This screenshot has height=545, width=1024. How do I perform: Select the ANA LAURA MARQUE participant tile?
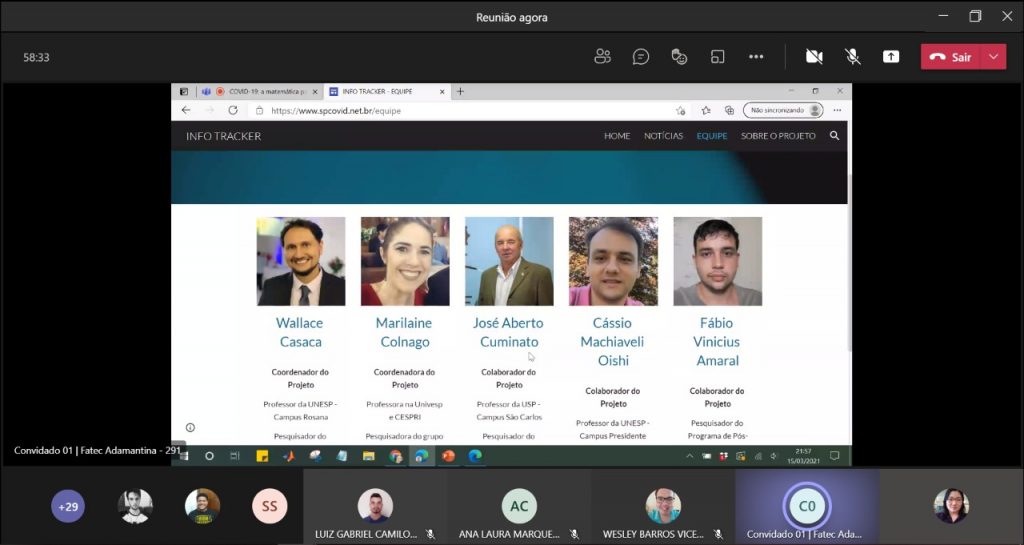(x=519, y=506)
